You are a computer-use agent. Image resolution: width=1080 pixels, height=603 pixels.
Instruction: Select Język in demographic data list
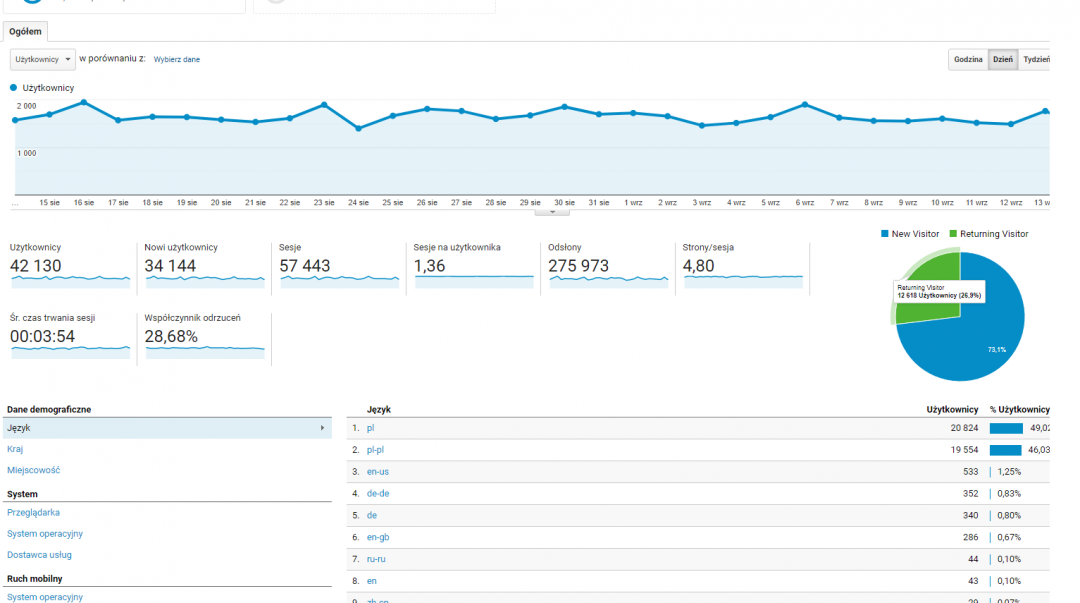tap(19, 428)
